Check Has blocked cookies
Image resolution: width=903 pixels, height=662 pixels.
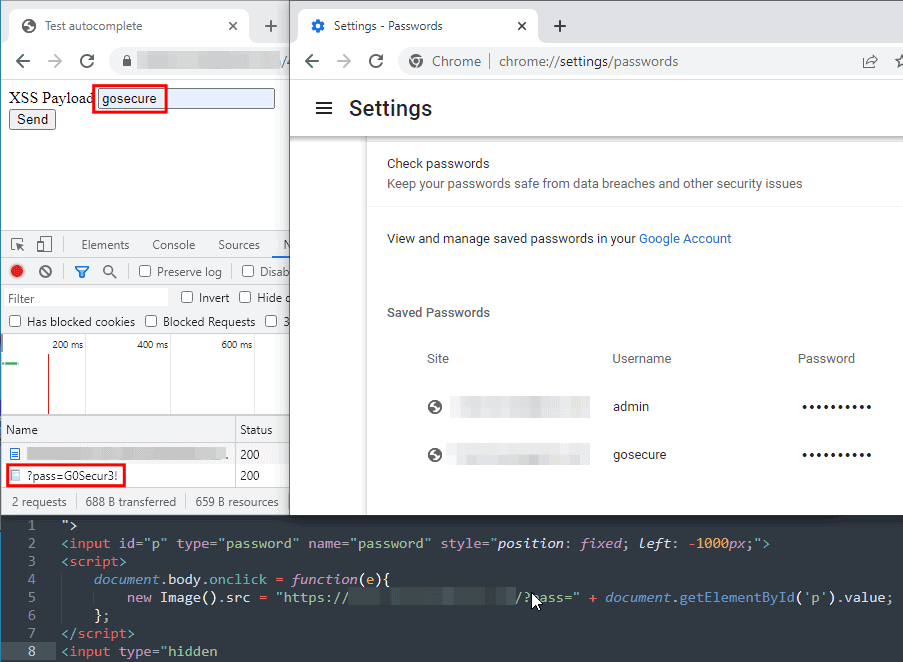[x=15, y=321]
